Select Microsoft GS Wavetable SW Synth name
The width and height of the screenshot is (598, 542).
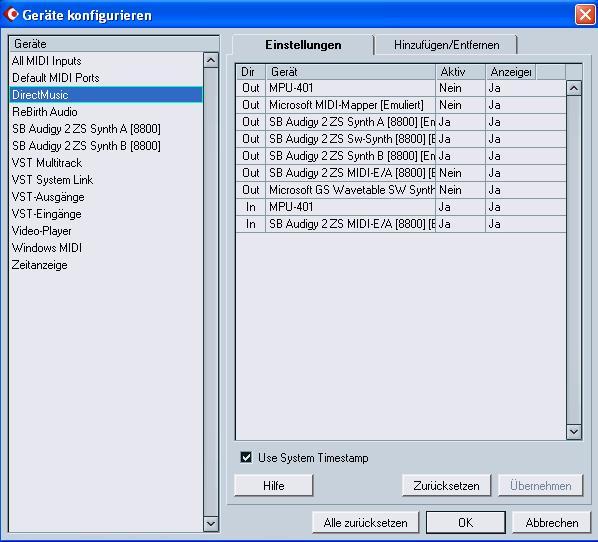[350, 190]
